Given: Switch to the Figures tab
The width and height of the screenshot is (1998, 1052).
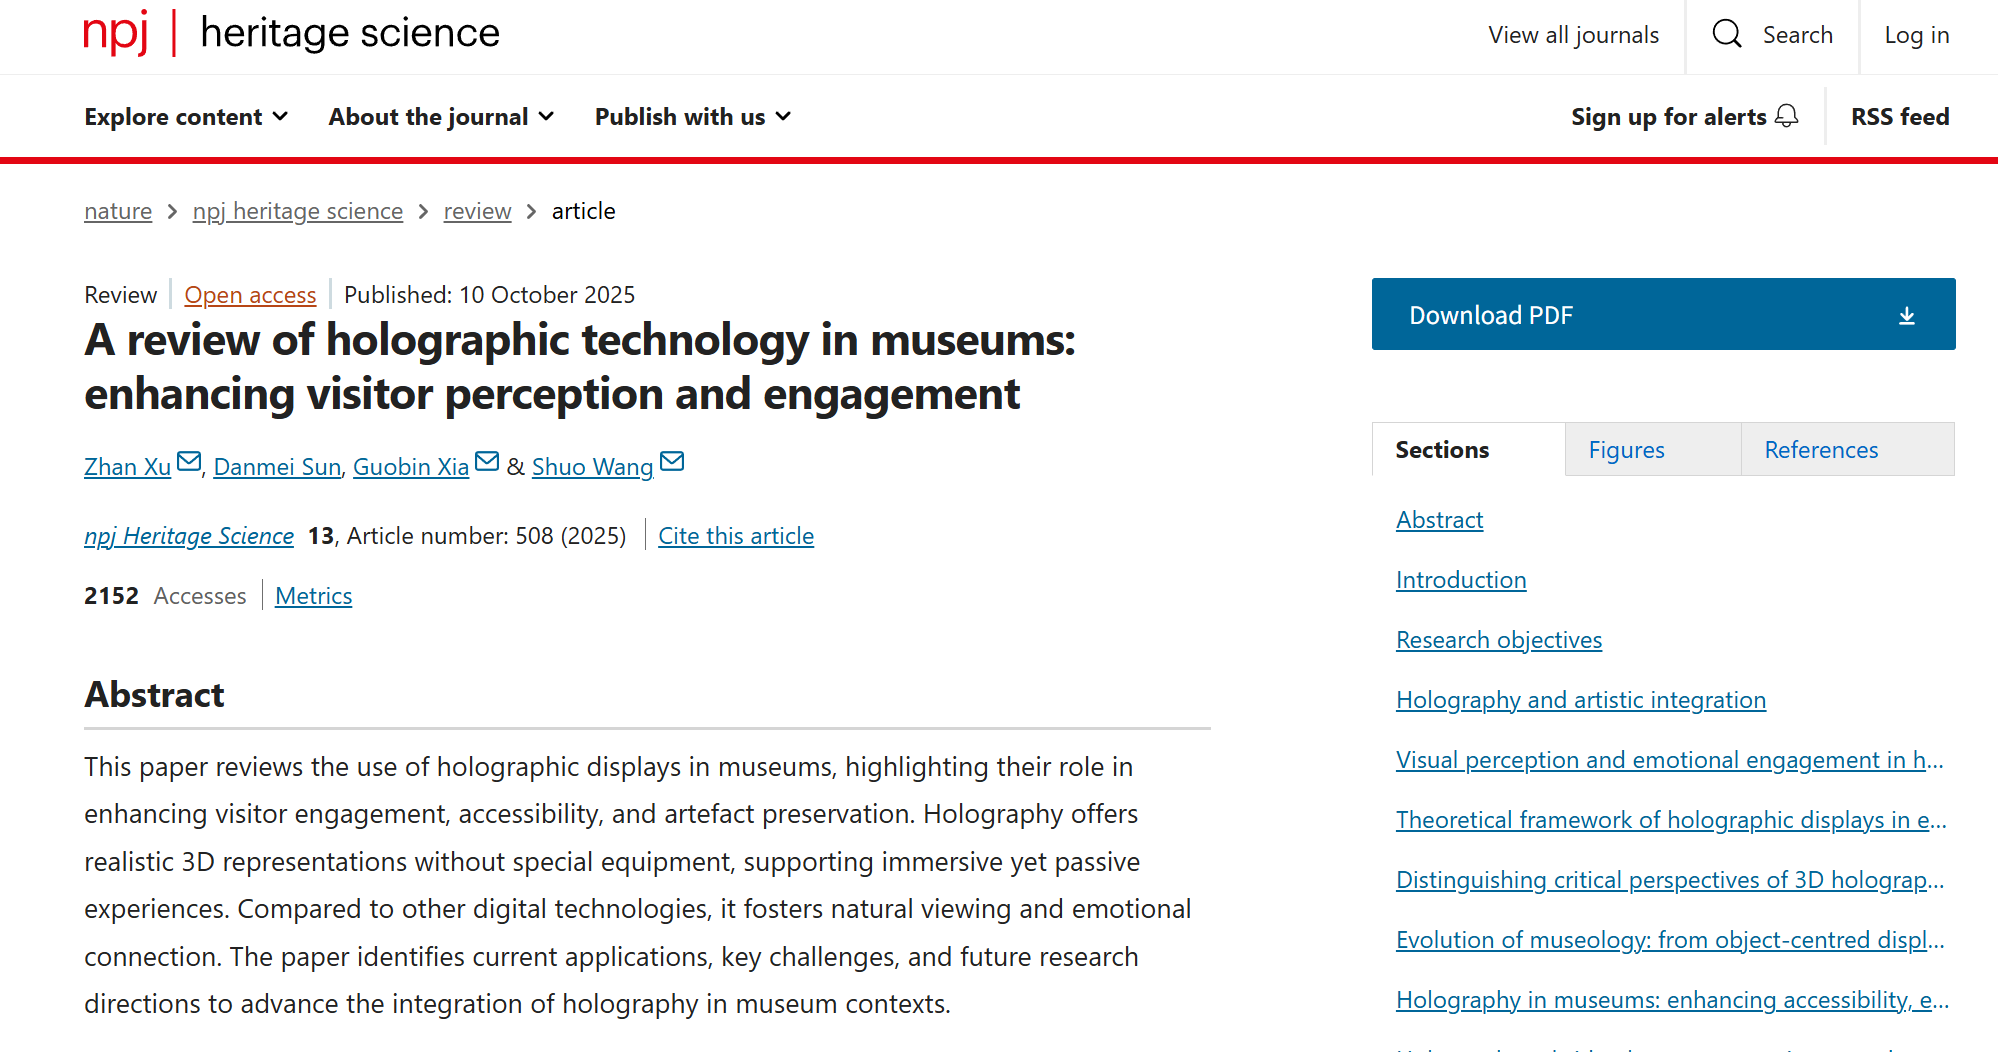Looking at the screenshot, I should tap(1626, 450).
